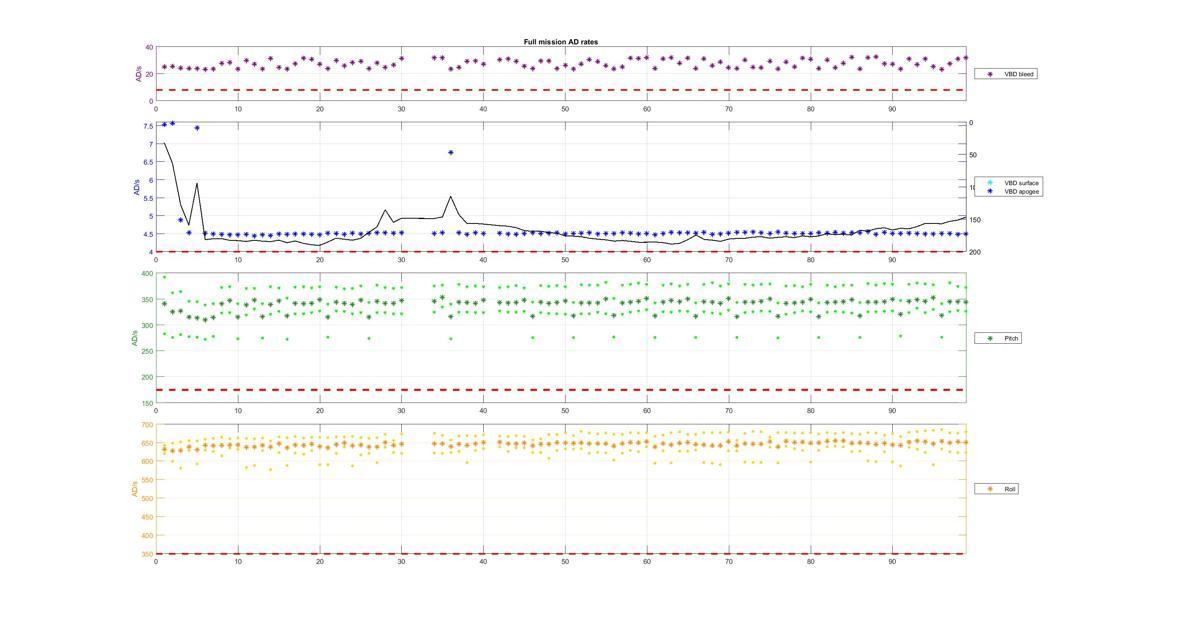
Task: Click the green AD/s axis label
Action: [x=134, y=338]
